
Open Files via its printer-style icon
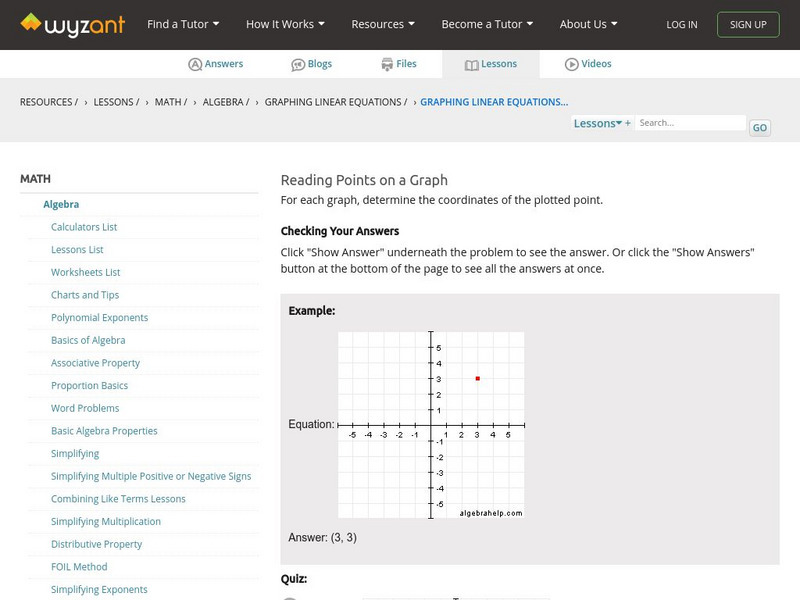pyautogui.click(x=385, y=63)
